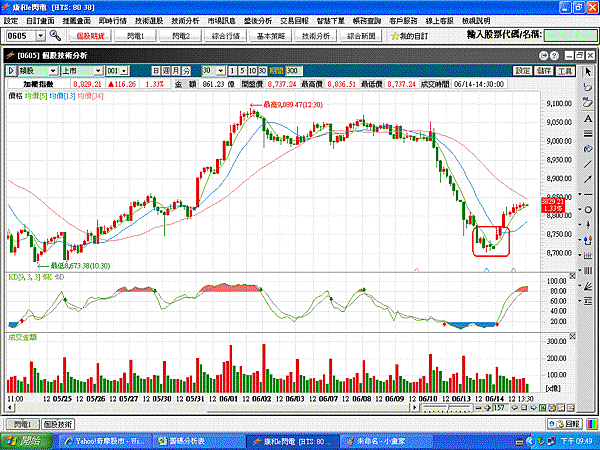Image resolution: width=600 pixels, height=450 pixels.
Task: Click the stock code/name input field
Action: [571, 36]
